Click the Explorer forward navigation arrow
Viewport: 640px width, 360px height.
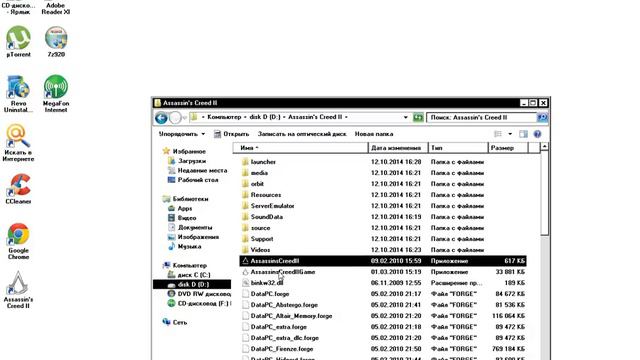pos(175,118)
